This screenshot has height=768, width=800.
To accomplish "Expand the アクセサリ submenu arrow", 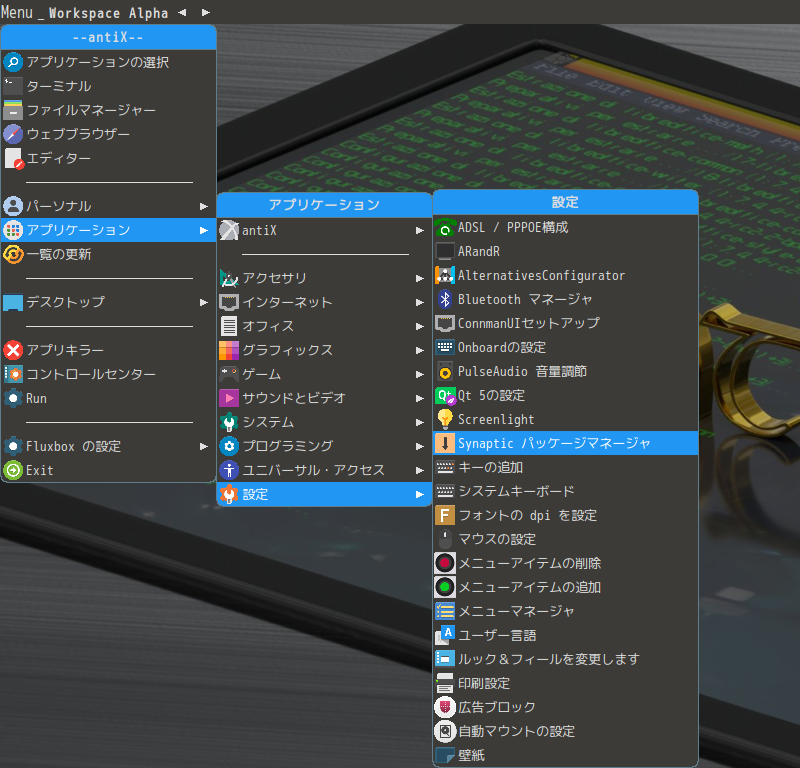I will click(x=419, y=278).
